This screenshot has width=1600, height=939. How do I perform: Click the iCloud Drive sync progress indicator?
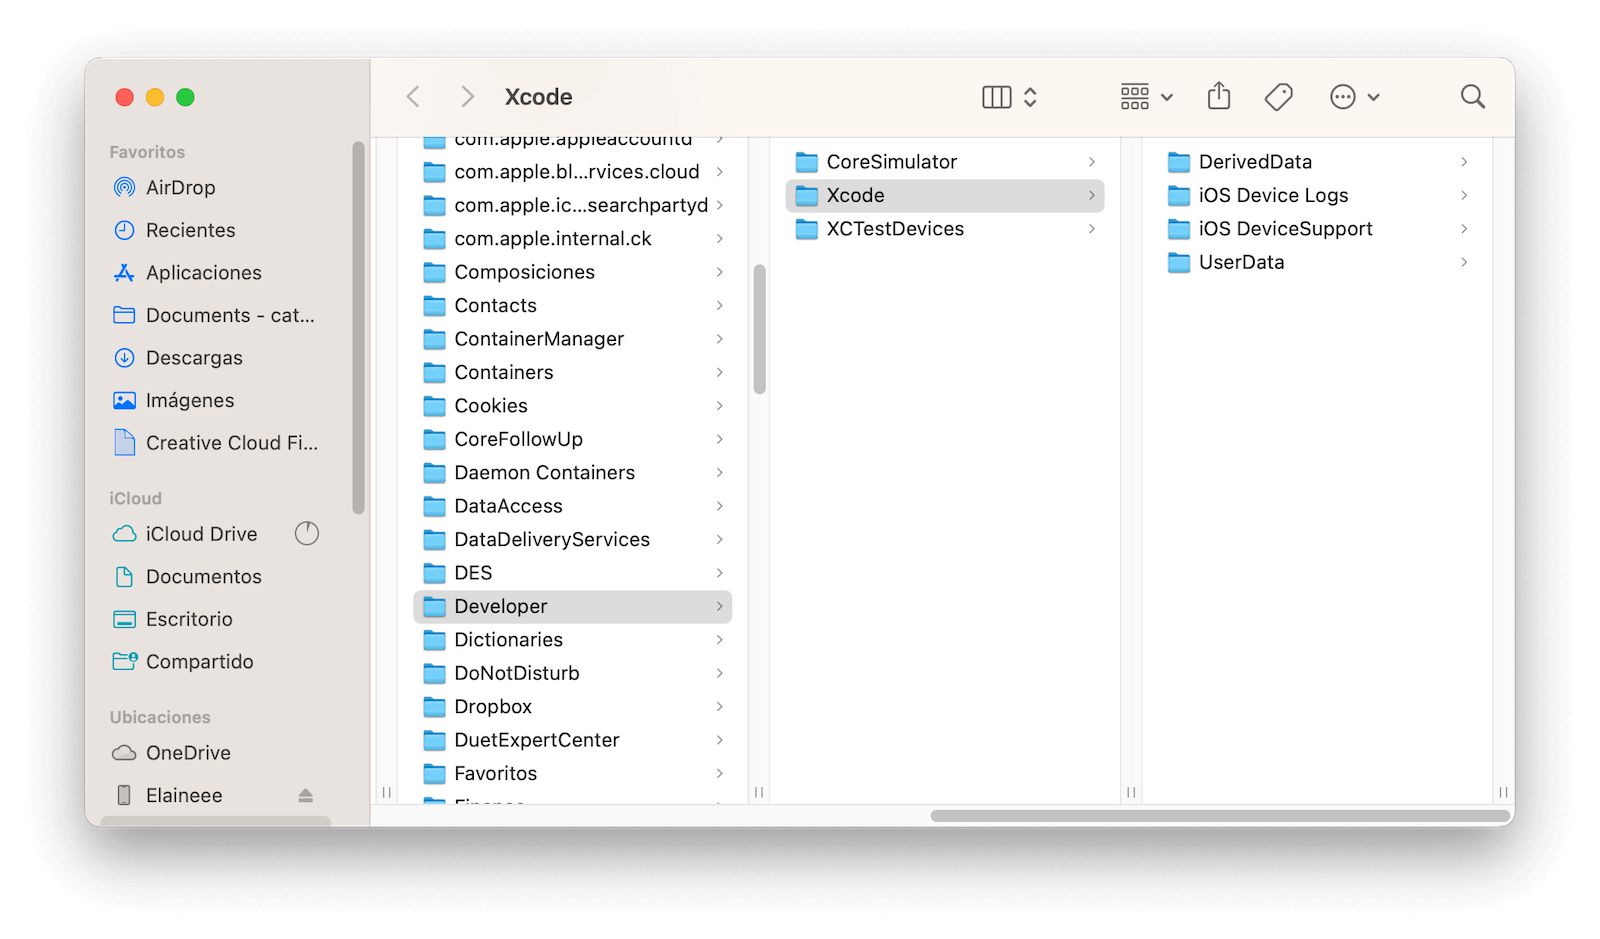pos(307,534)
